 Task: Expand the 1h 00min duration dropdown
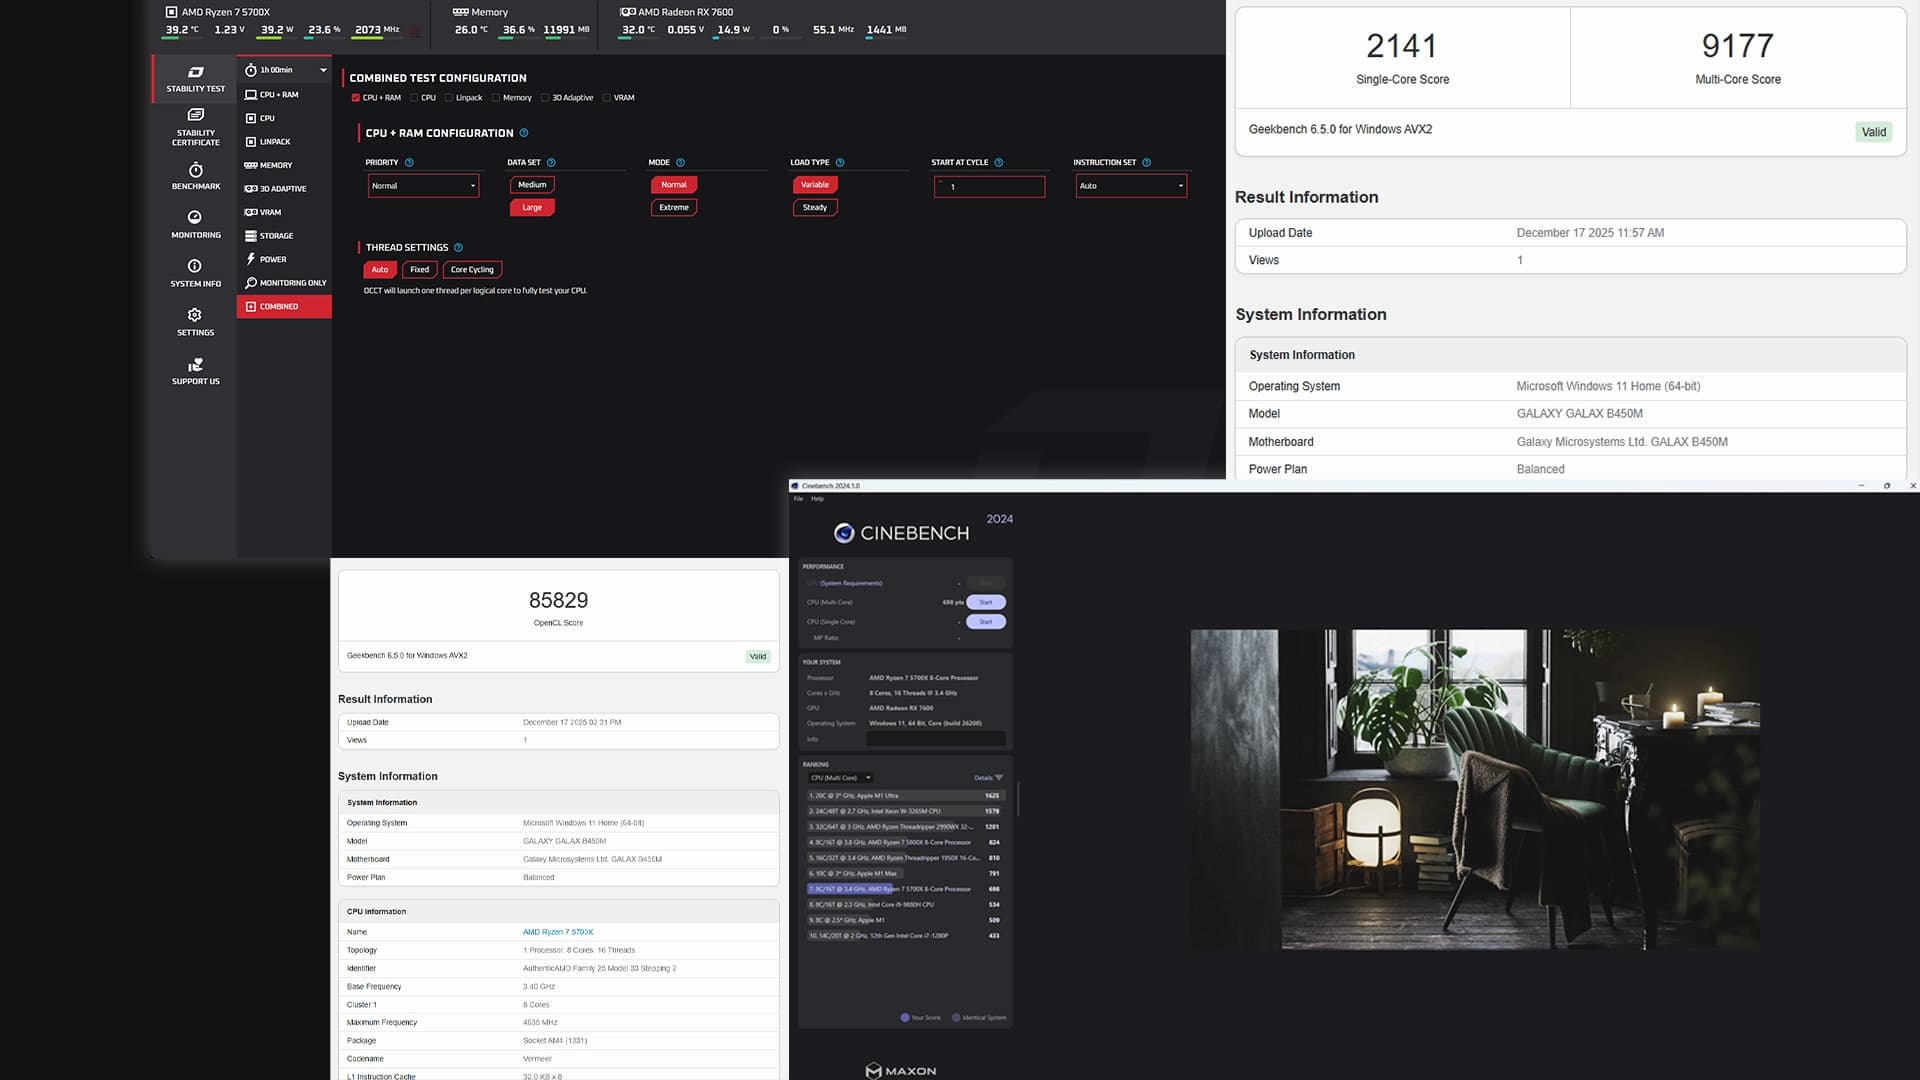tap(322, 70)
